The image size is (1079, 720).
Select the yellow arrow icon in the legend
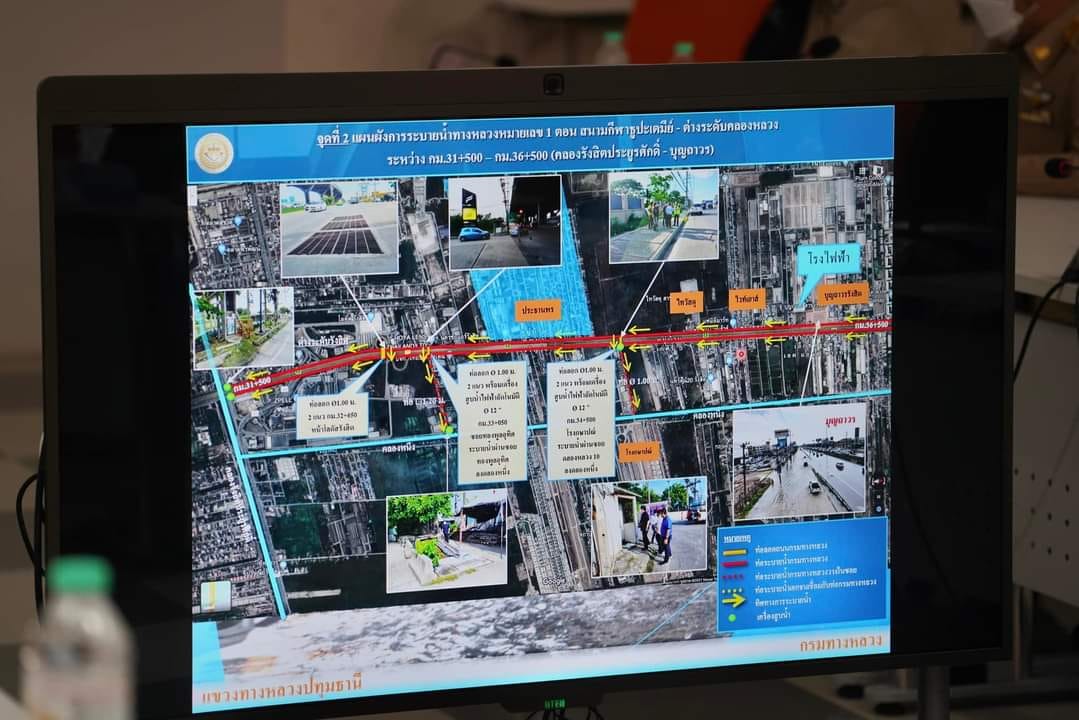click(735, 600)
